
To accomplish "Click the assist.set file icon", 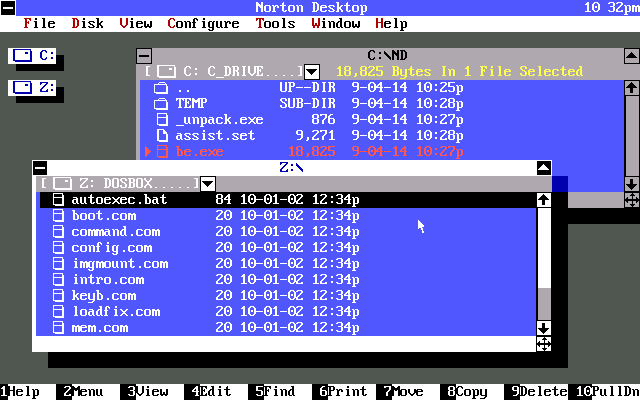I will click(x=160, y=135).
